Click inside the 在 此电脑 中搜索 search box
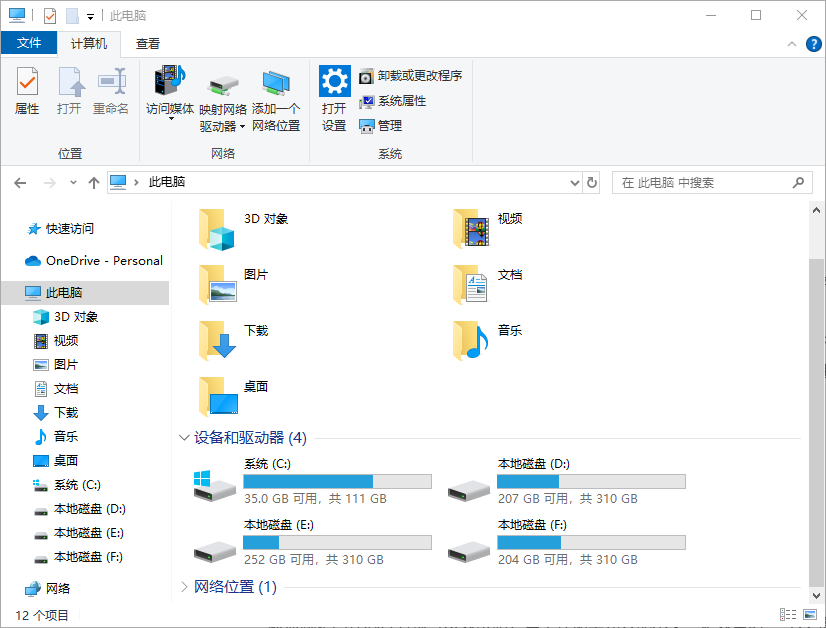 point(700,182)
